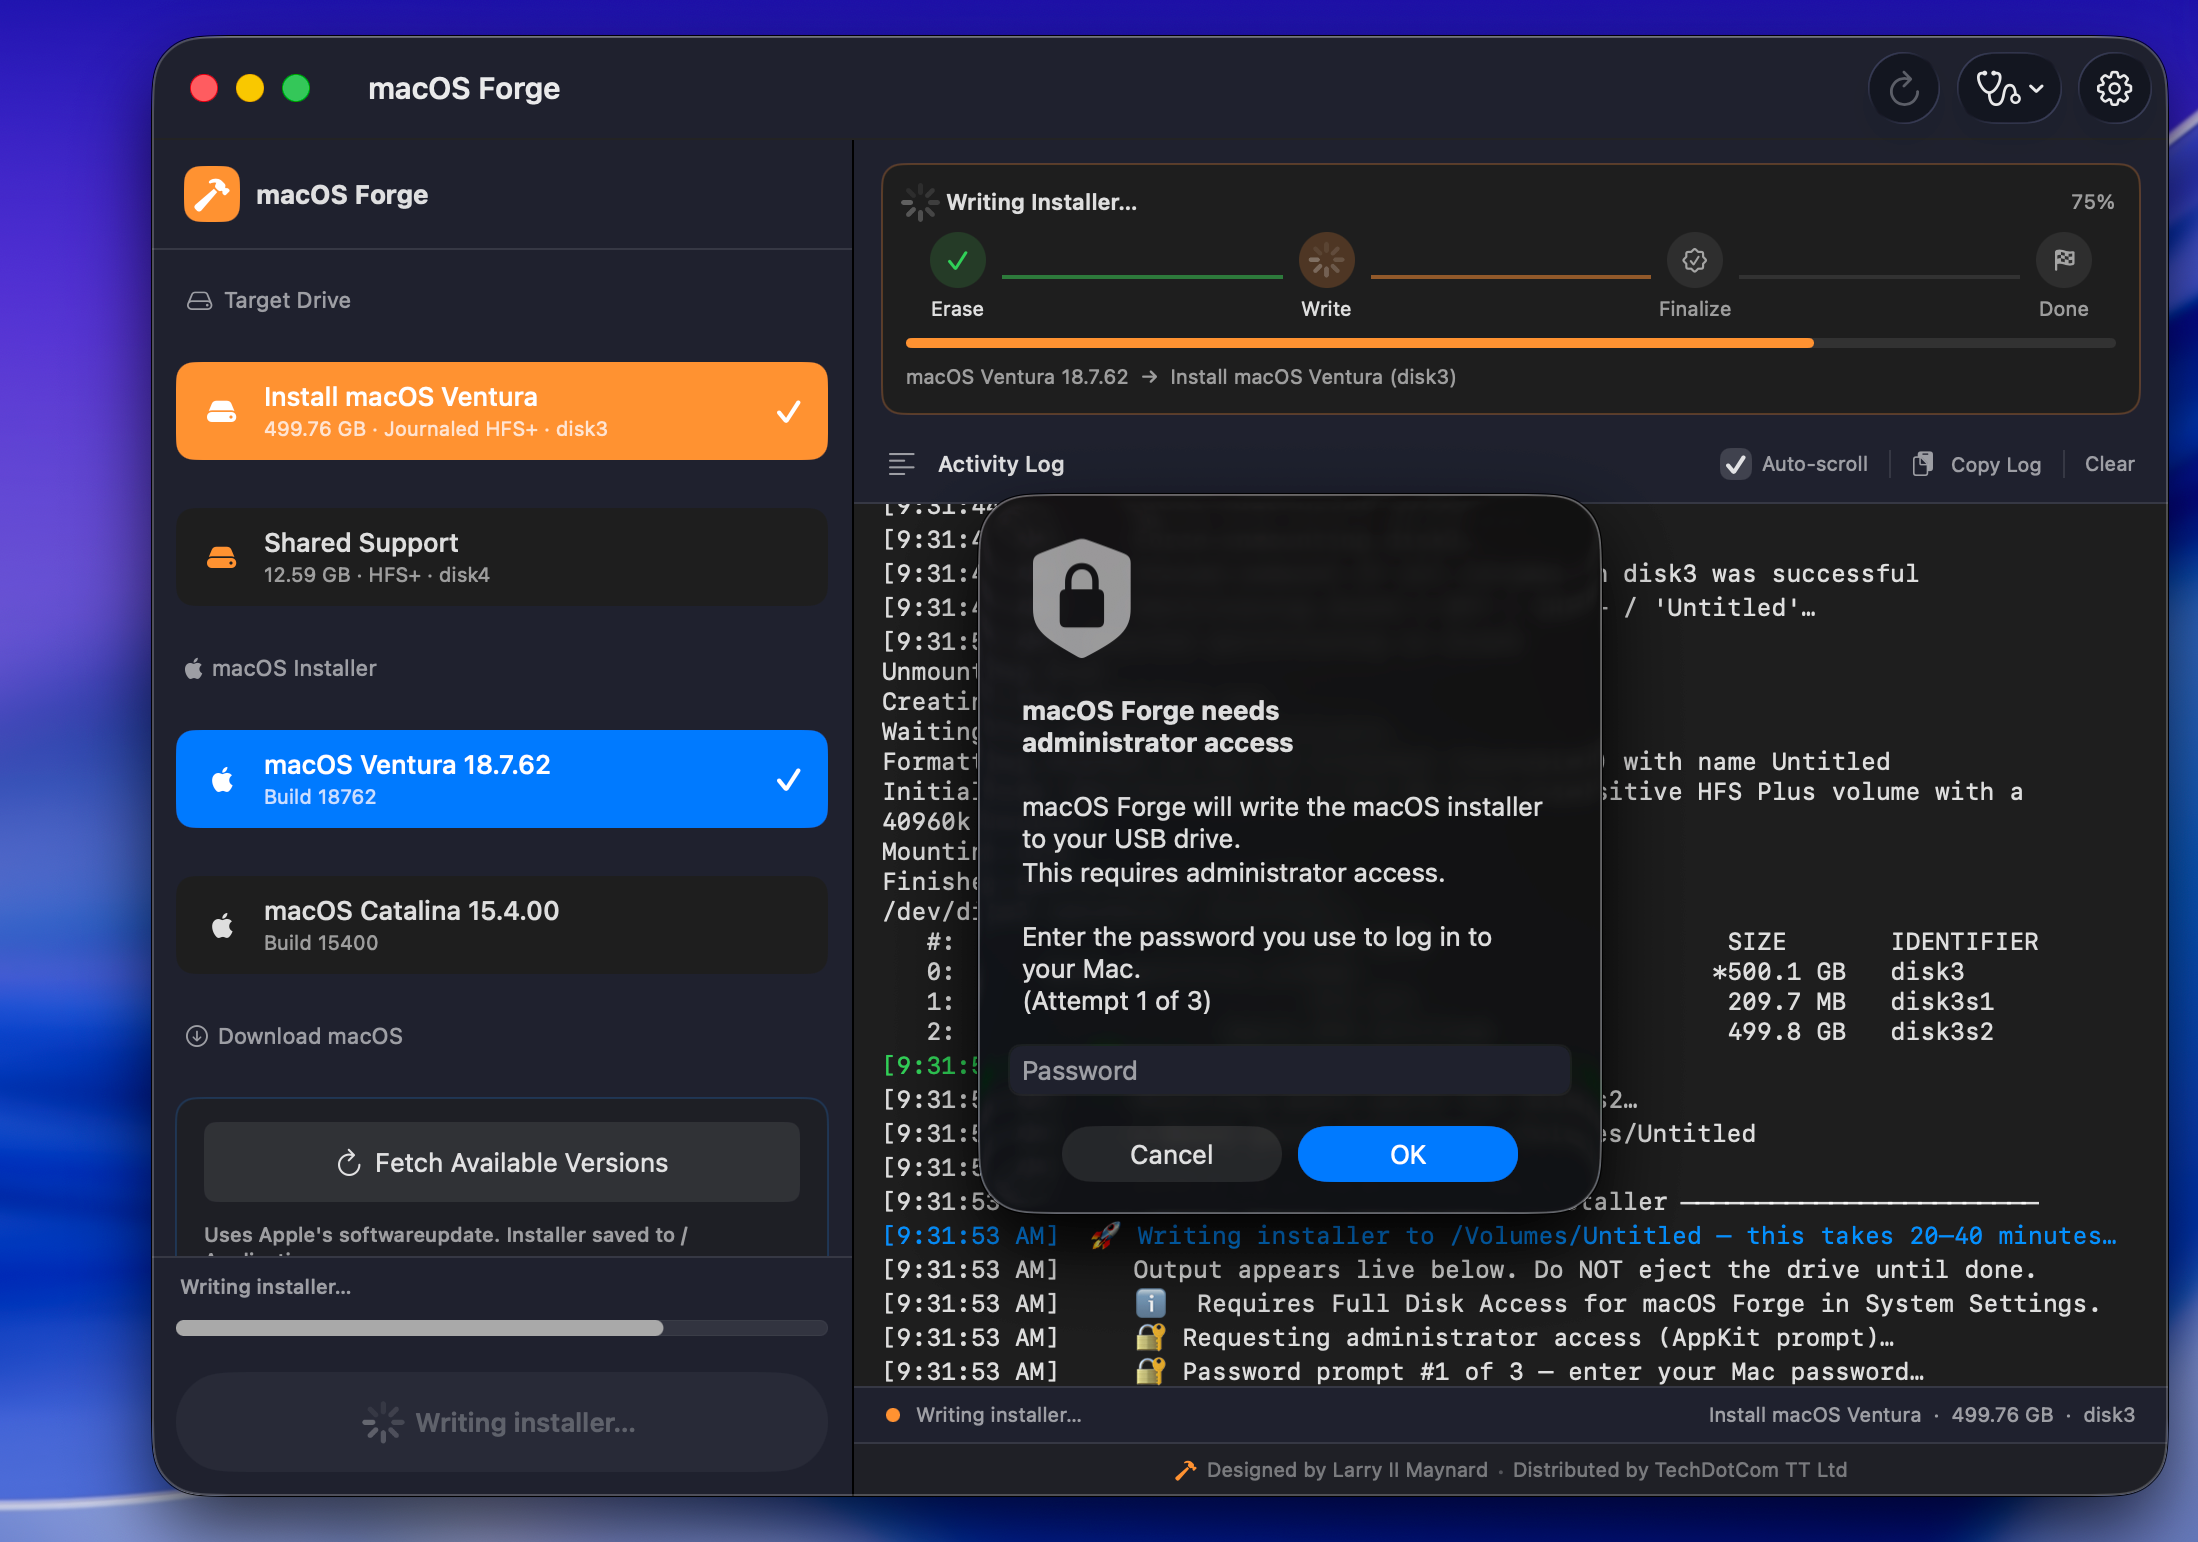This screenshot has width=2198, height=1542.
Task: Toggle the Auto-scroll checkbox
Action: 1735,464
